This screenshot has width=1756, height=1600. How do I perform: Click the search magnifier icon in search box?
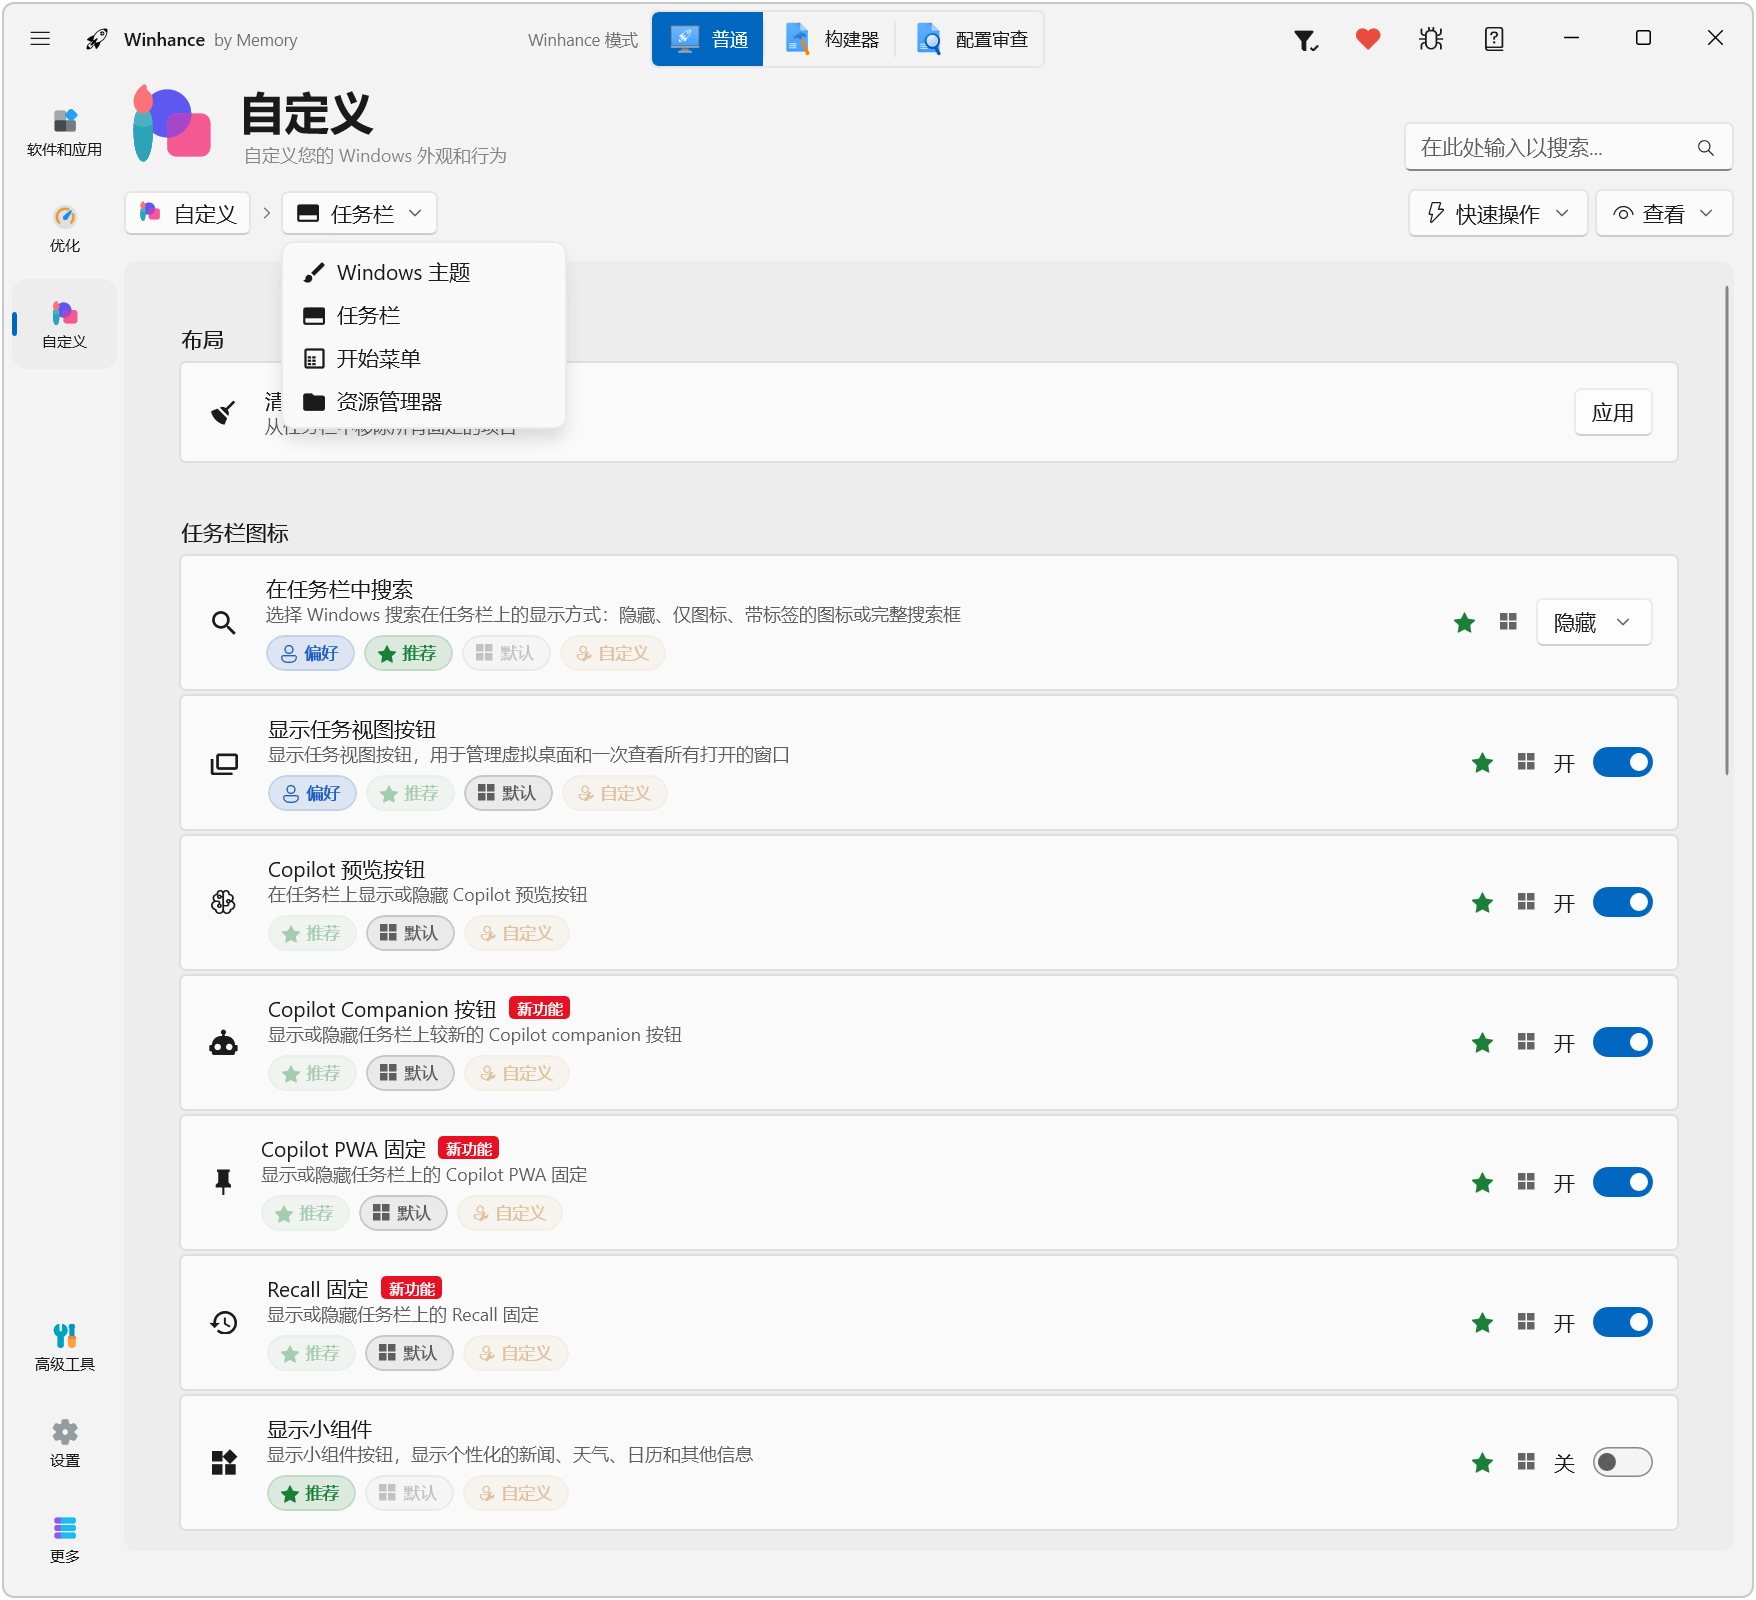(x=1706, y=148)
